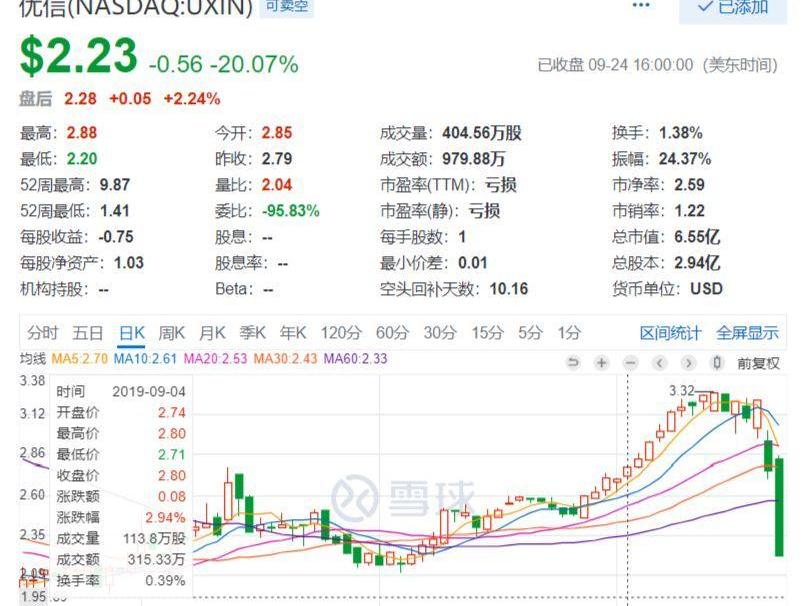Click the candlestick style icon
Image resolution: width=806 pixels, height=606 pixels.
click(x=716, y=363)
